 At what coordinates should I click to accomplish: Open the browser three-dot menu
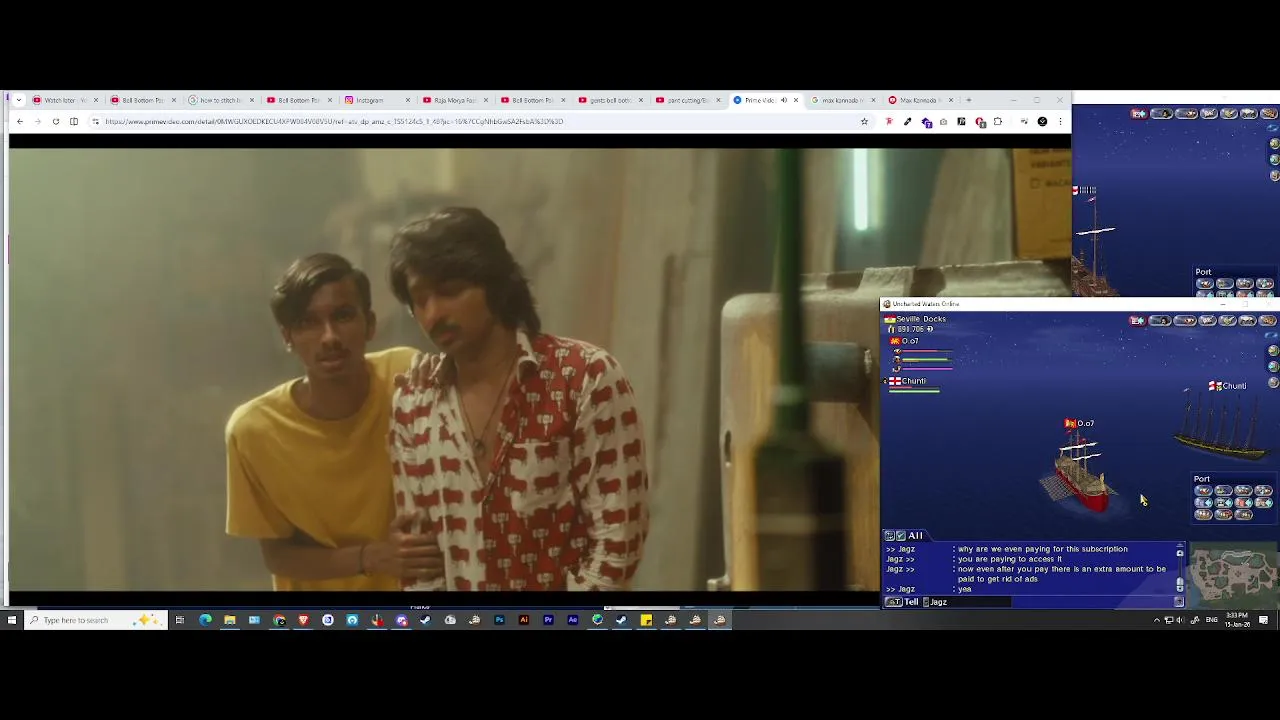click(1060, 122)
